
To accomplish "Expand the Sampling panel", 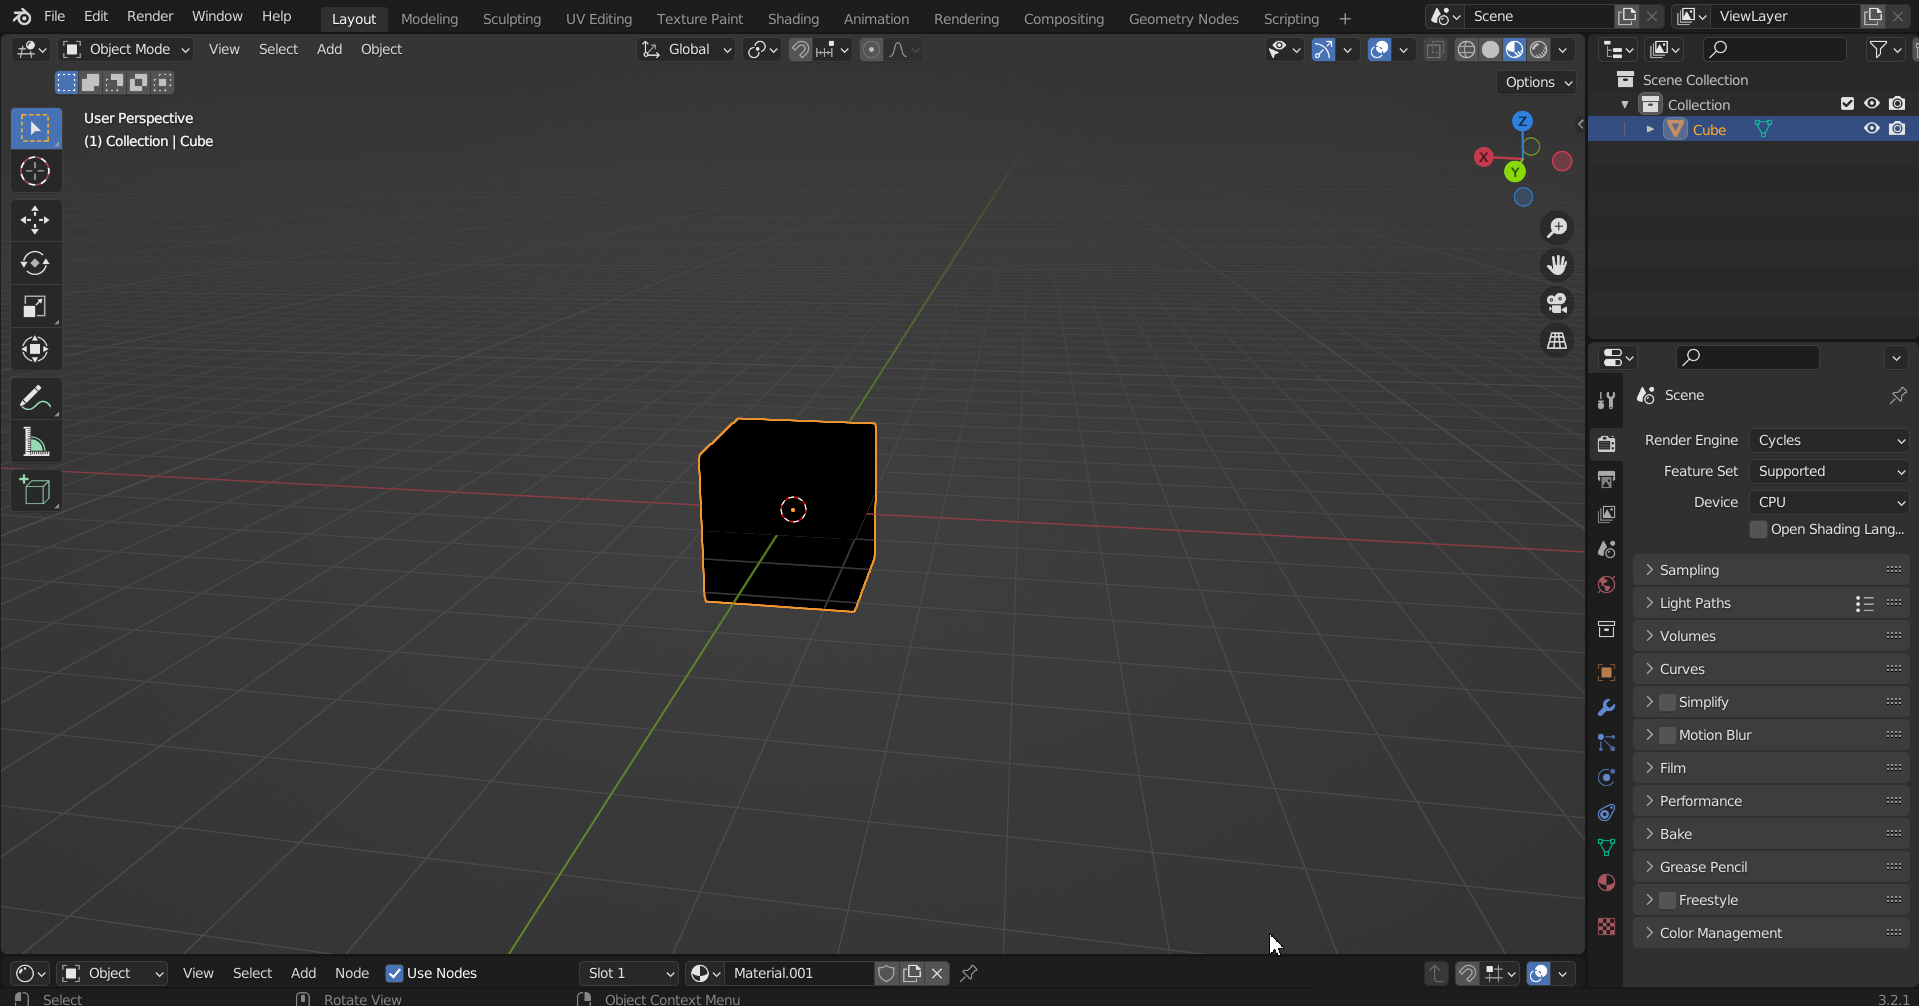I will coord(1771,570).
